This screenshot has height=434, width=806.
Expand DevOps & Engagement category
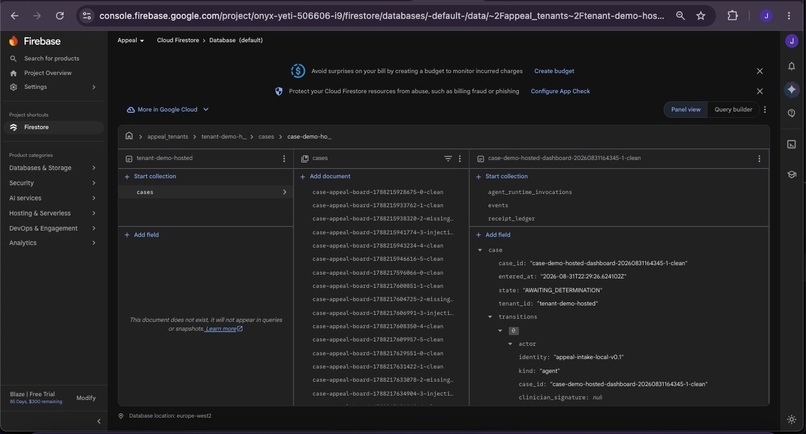tap(52, 228)
